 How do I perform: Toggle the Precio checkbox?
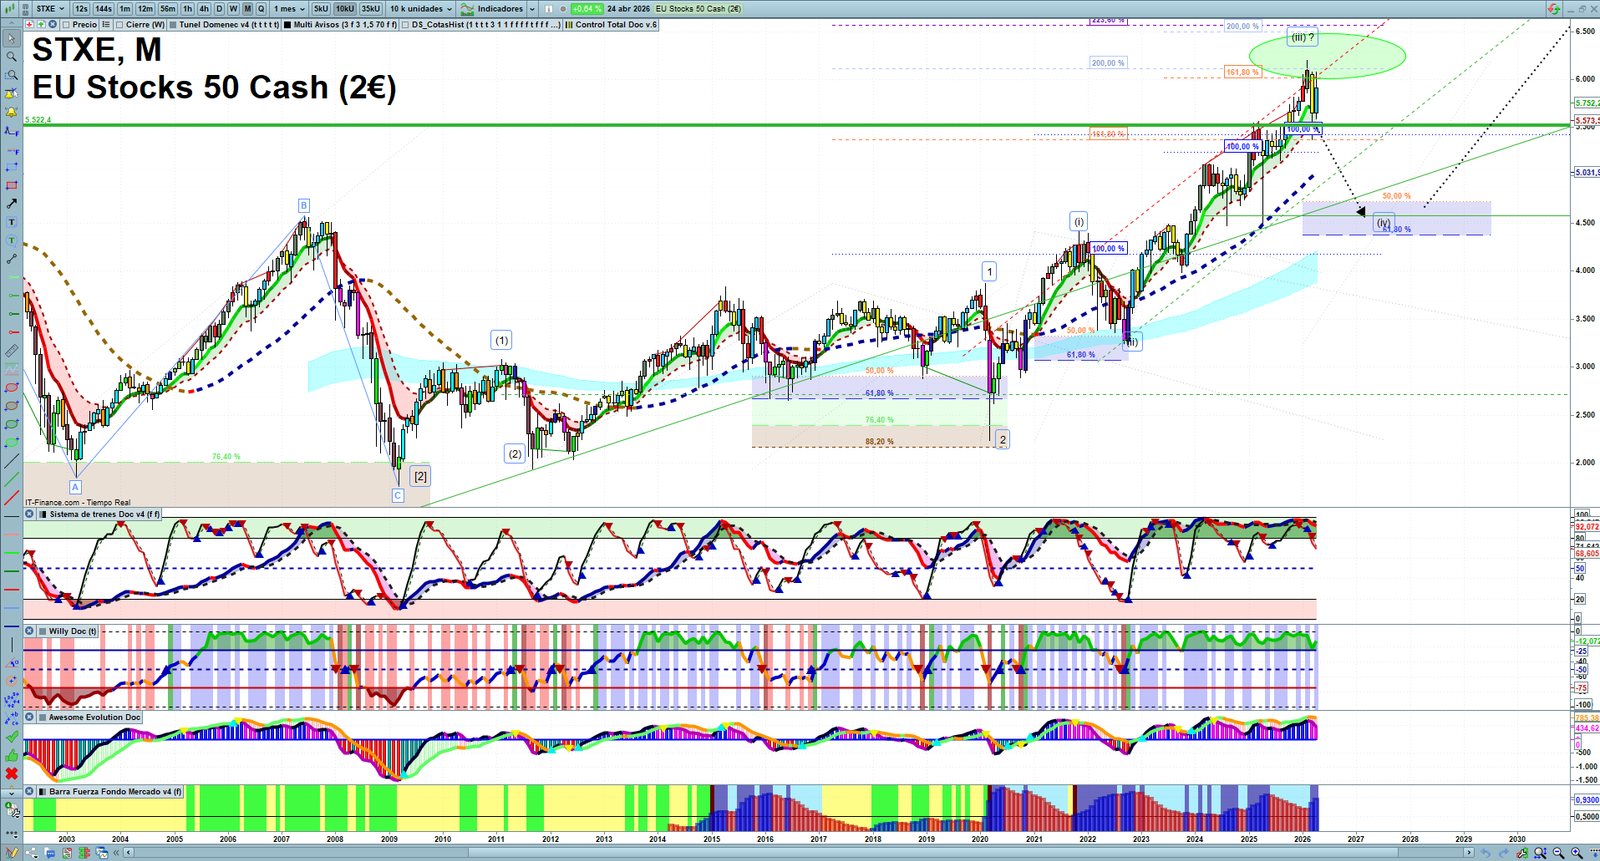coord(67,25)
